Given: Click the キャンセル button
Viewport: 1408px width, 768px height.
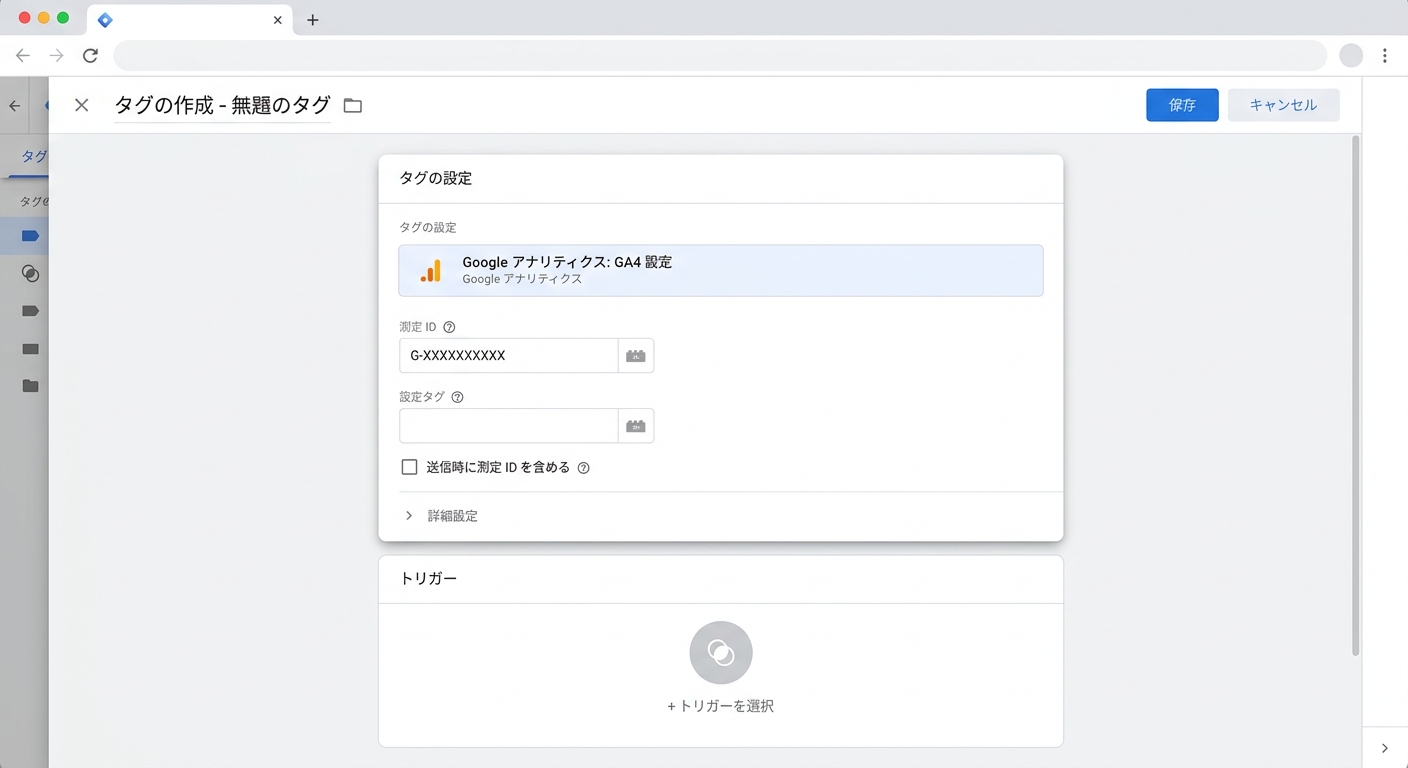Looking at the screenshot, I should click(x=1283, y=105).
